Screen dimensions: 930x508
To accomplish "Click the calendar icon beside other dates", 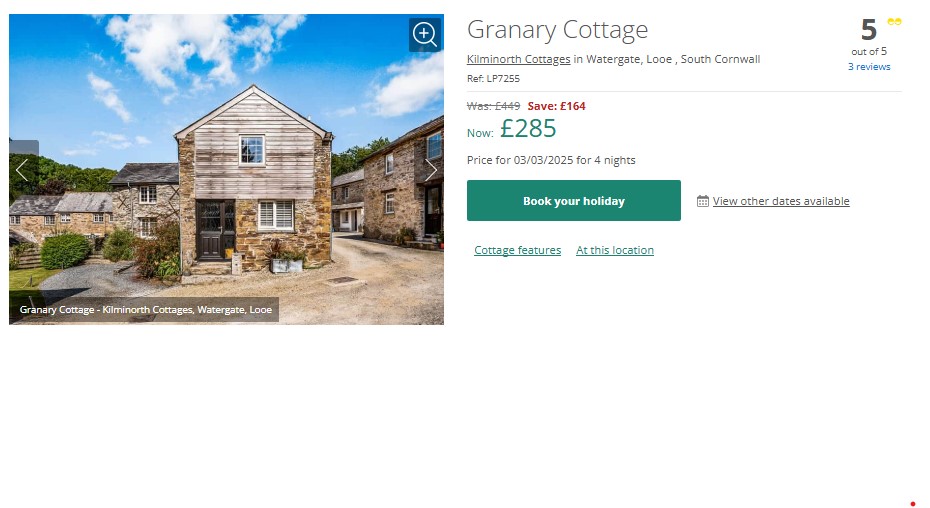I will [703, 201].
